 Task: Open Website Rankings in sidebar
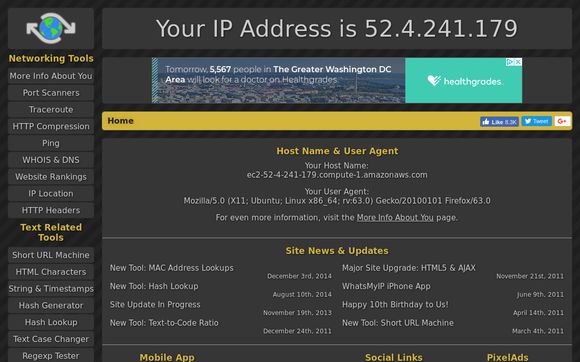tap(51, 177)
